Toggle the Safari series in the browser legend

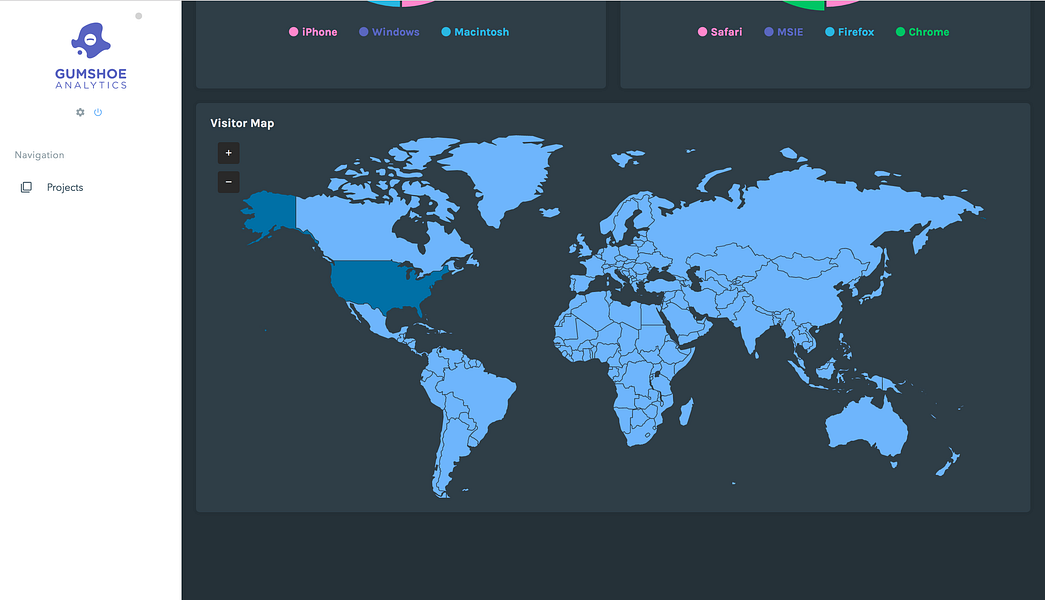(x=720, y=31)
